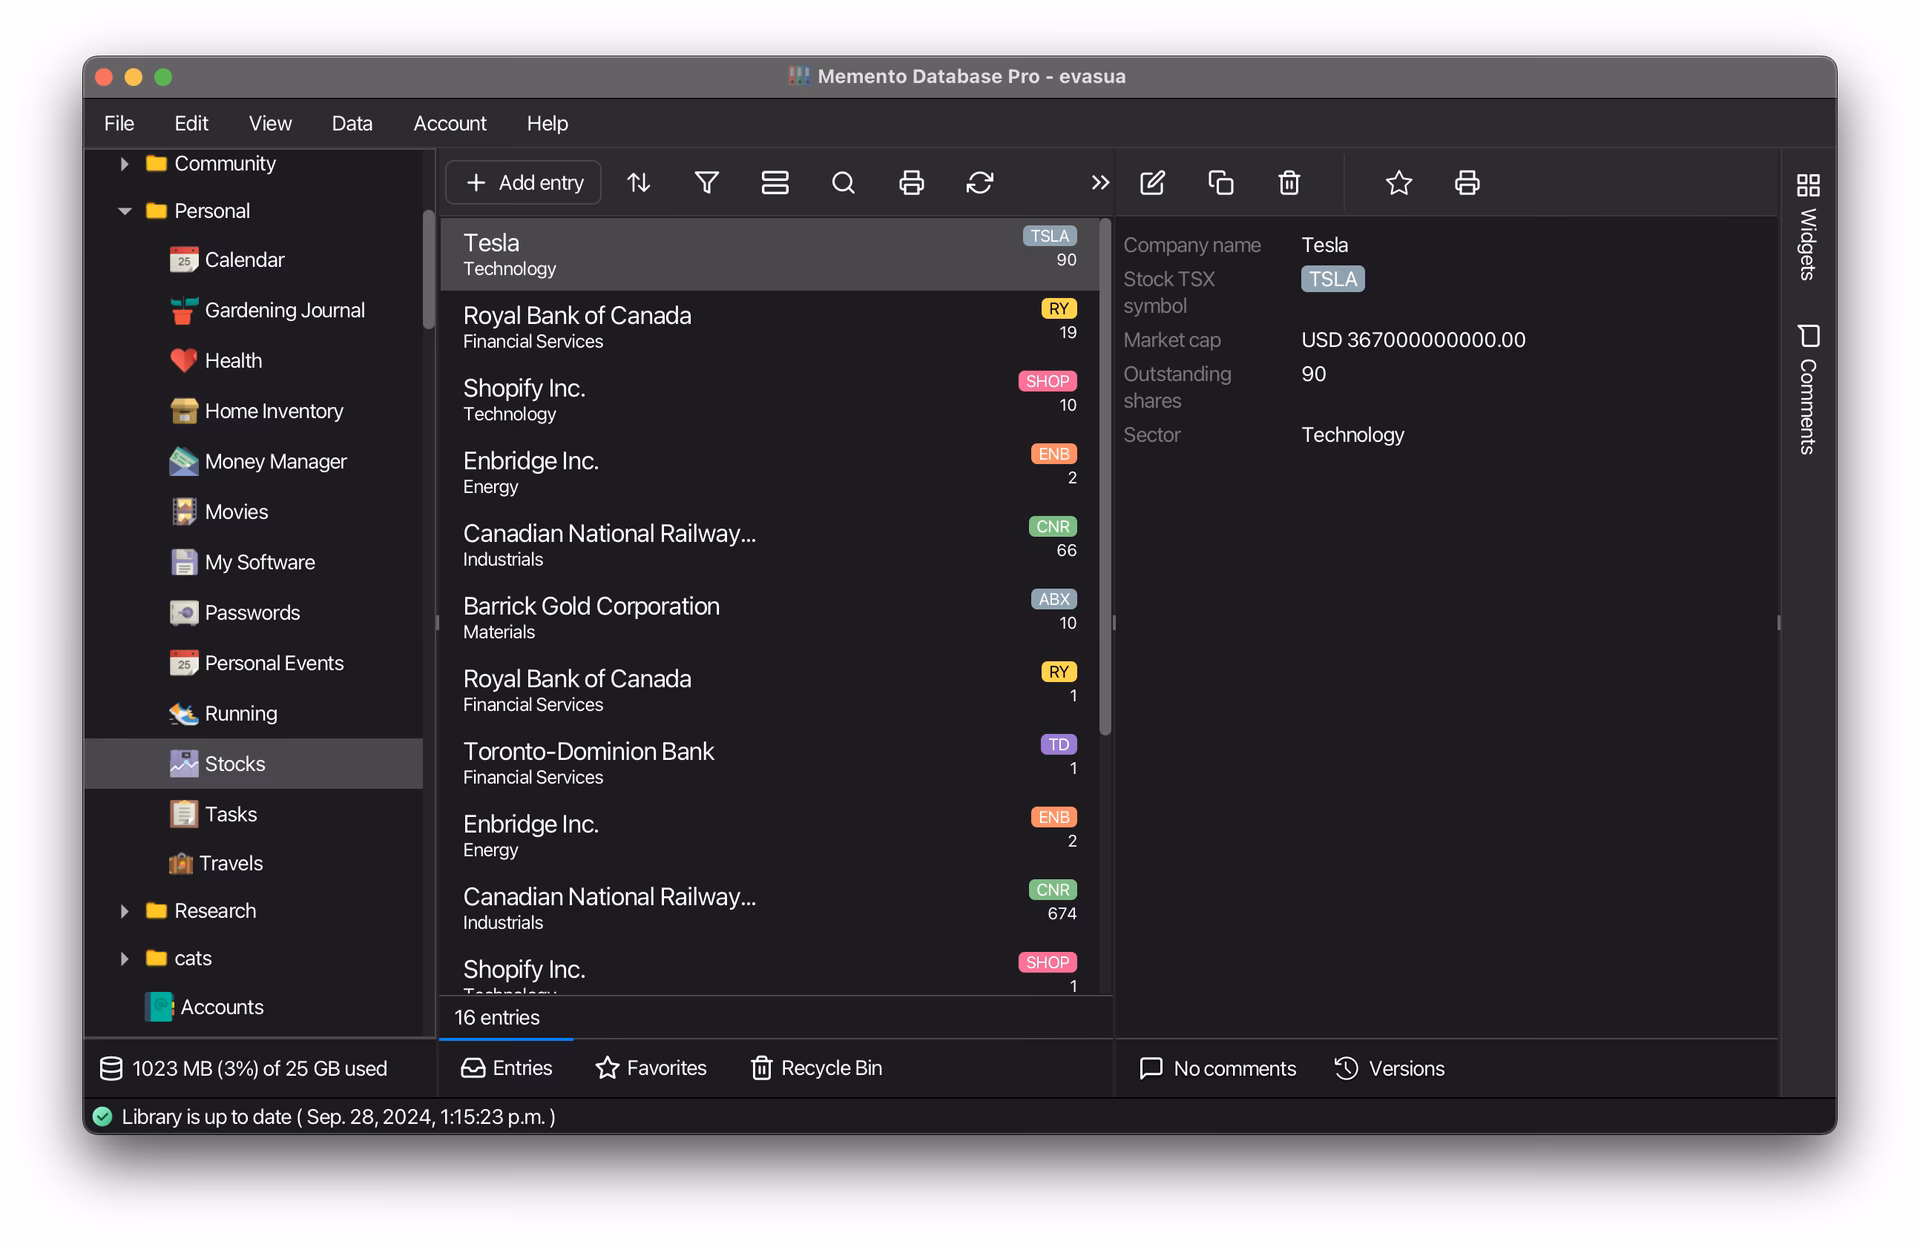The width and height of the screenshot is (1920, 1244).
Task: Open the filter entries icon
Action: [x=707, y=183]
